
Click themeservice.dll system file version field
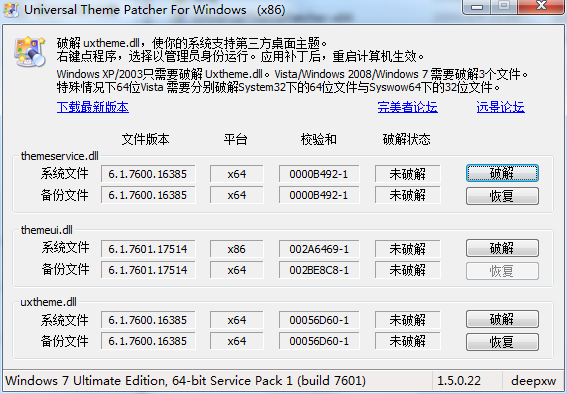pyautogui.click(x=148, y=174)
